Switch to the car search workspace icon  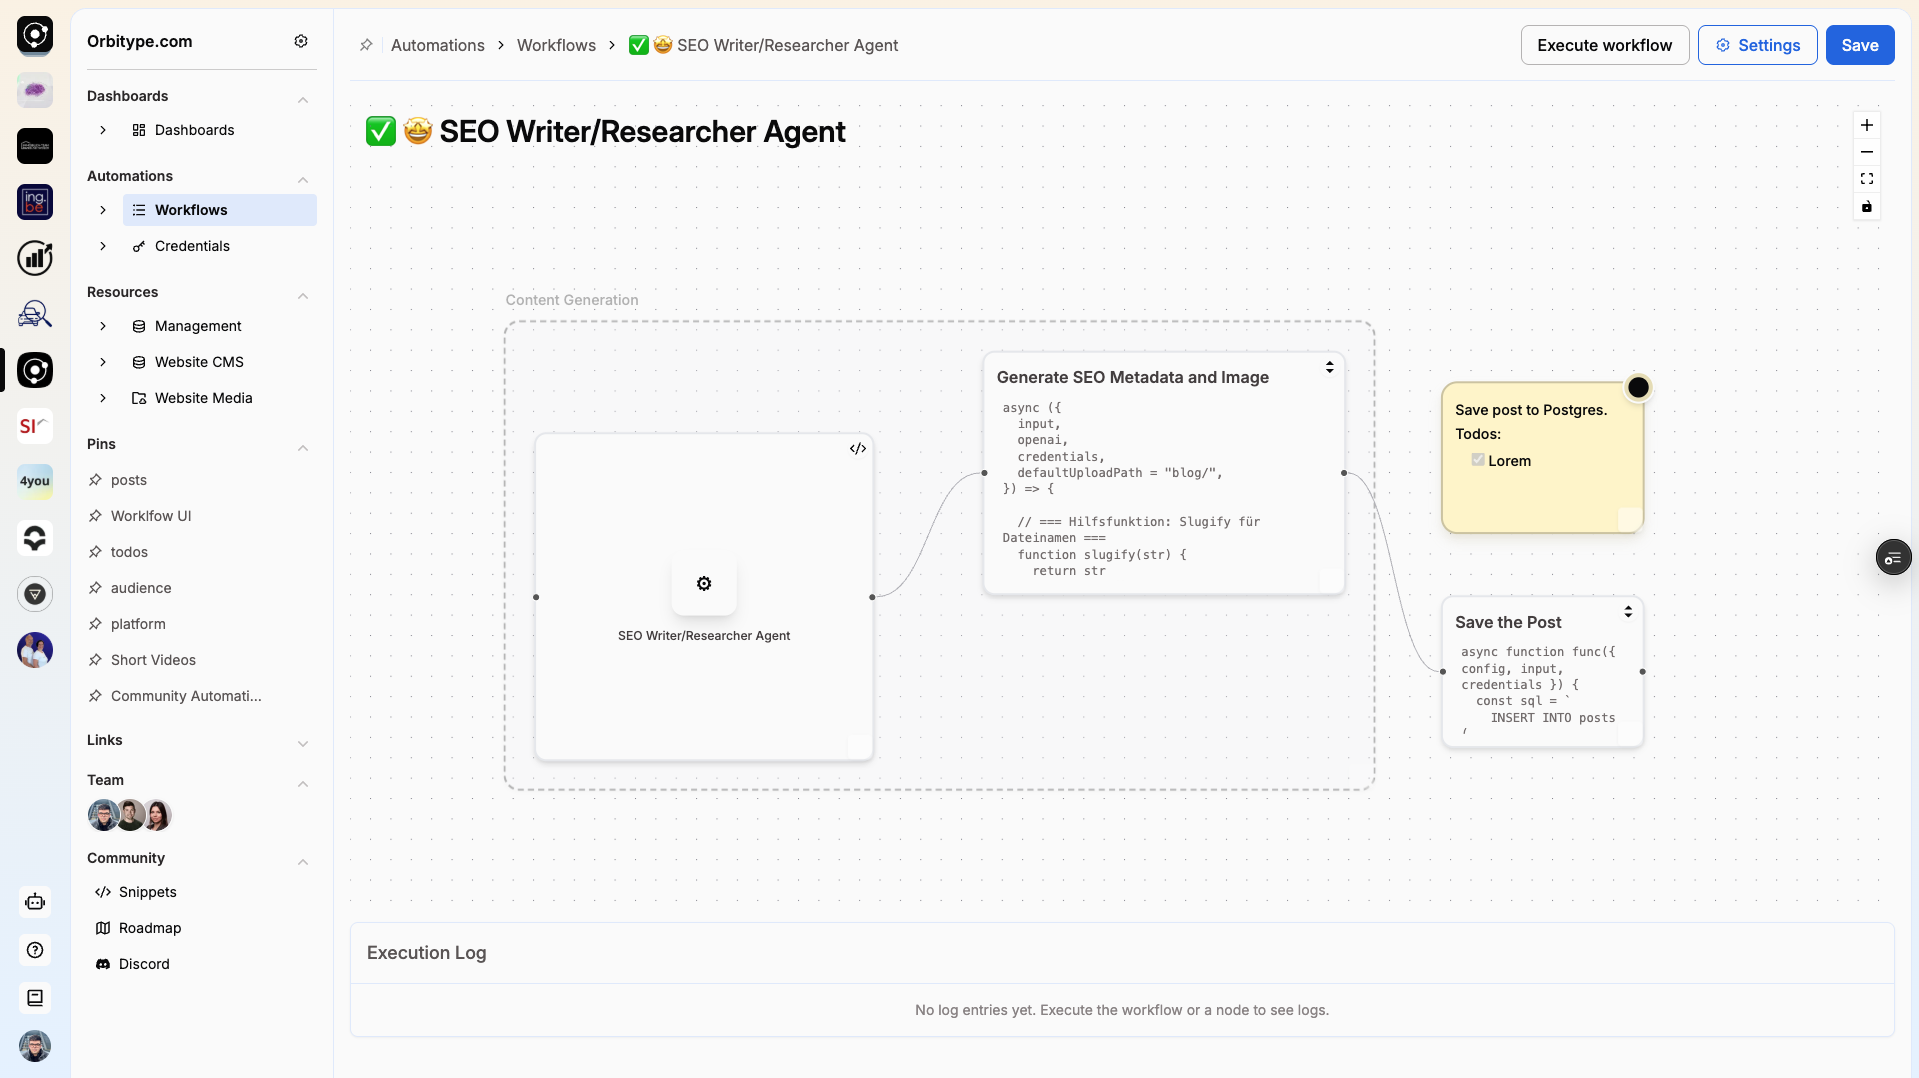35,314
